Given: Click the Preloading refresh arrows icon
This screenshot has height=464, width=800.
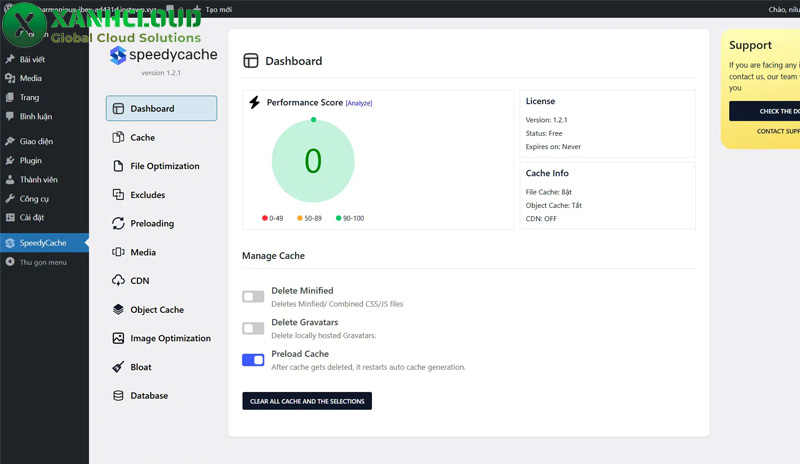Looking at the screenshot, I should (118, 223).
